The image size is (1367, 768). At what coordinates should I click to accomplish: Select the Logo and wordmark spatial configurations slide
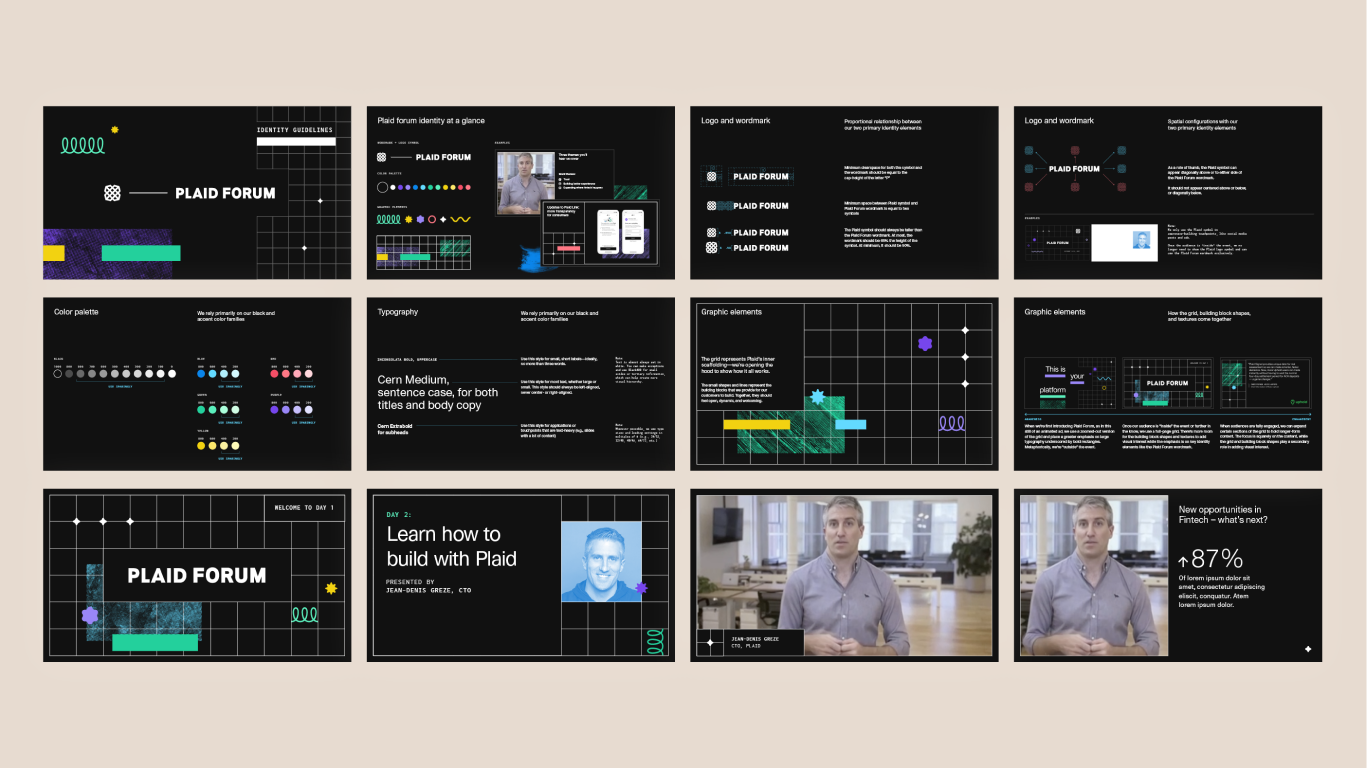(1168, 193)
